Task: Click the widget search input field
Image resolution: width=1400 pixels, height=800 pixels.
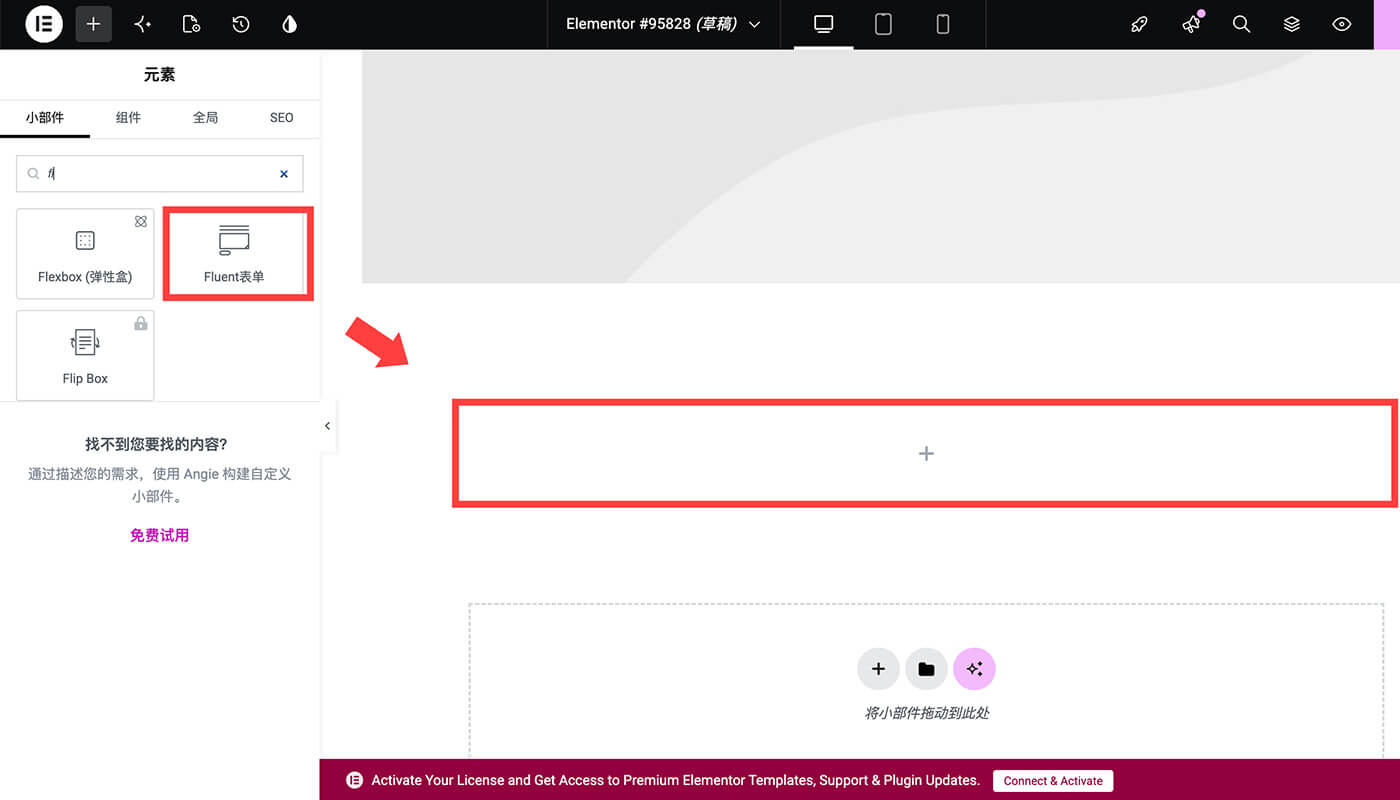Action: 160,173
